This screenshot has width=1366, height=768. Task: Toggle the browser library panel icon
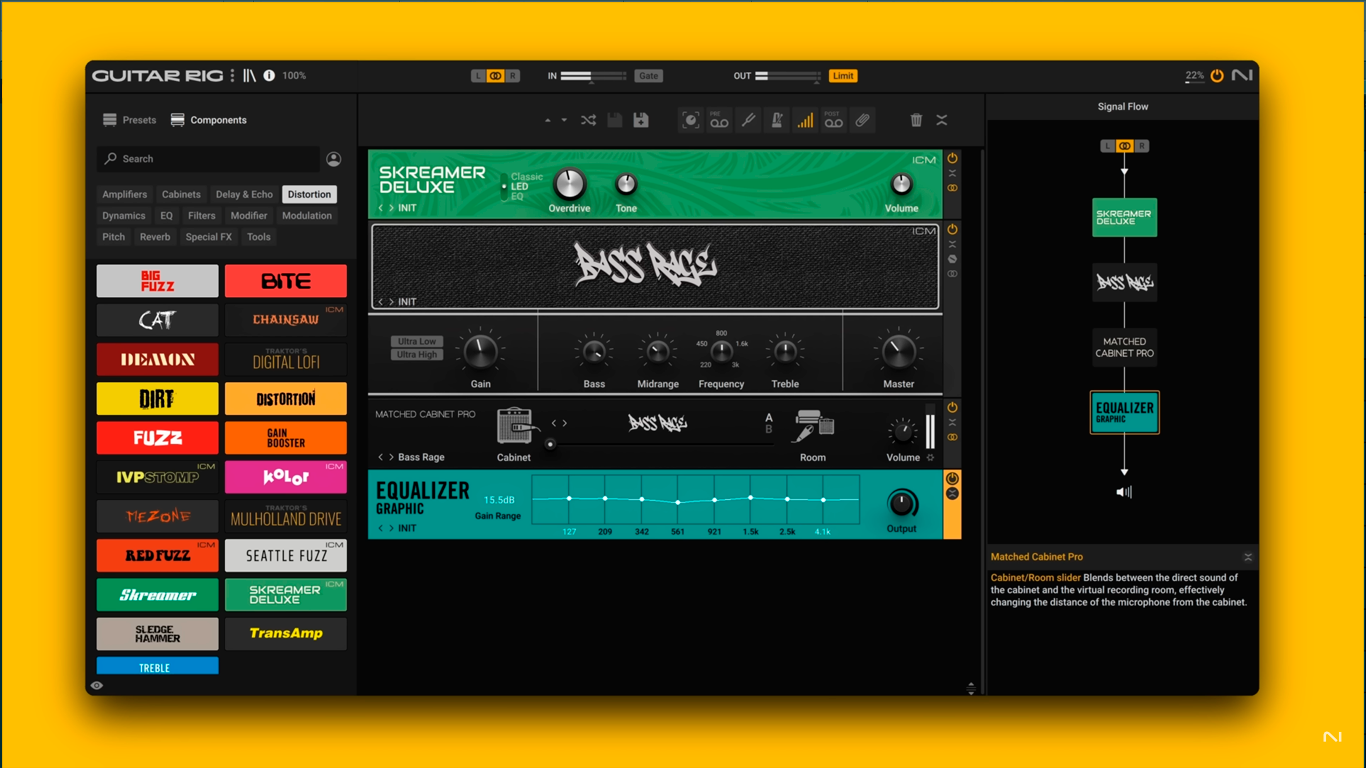click(249, 76)
